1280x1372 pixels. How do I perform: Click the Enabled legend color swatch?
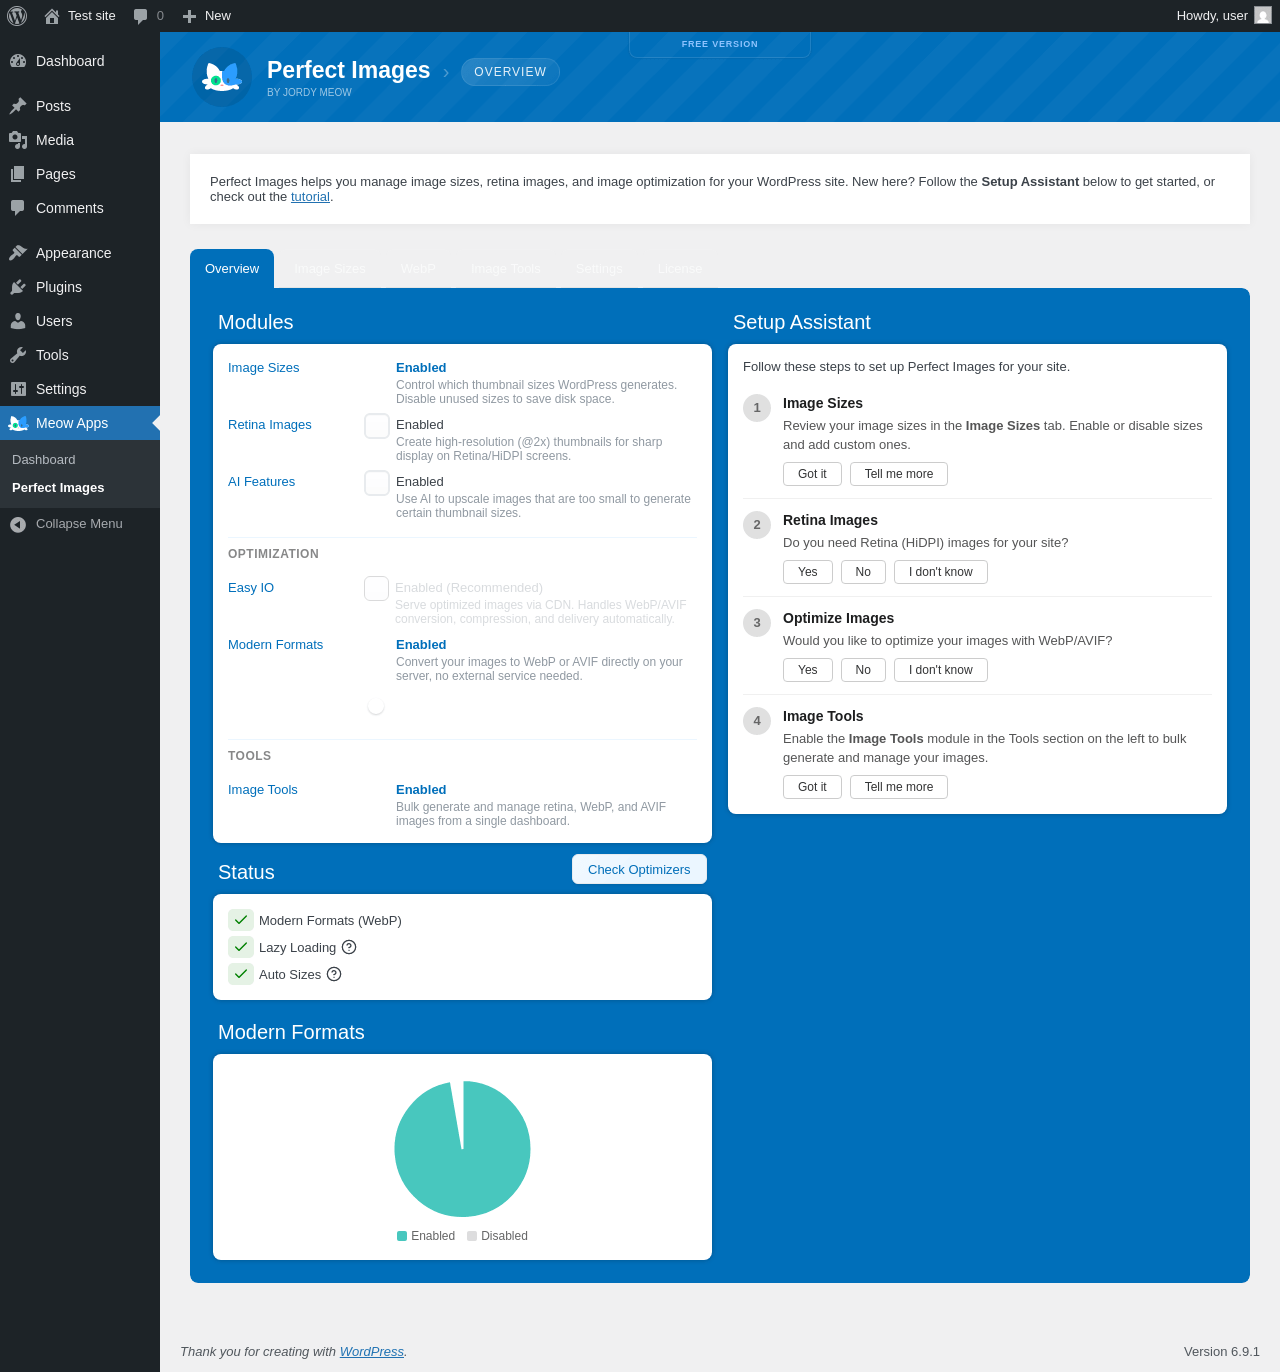click(x=402, y=1236)
